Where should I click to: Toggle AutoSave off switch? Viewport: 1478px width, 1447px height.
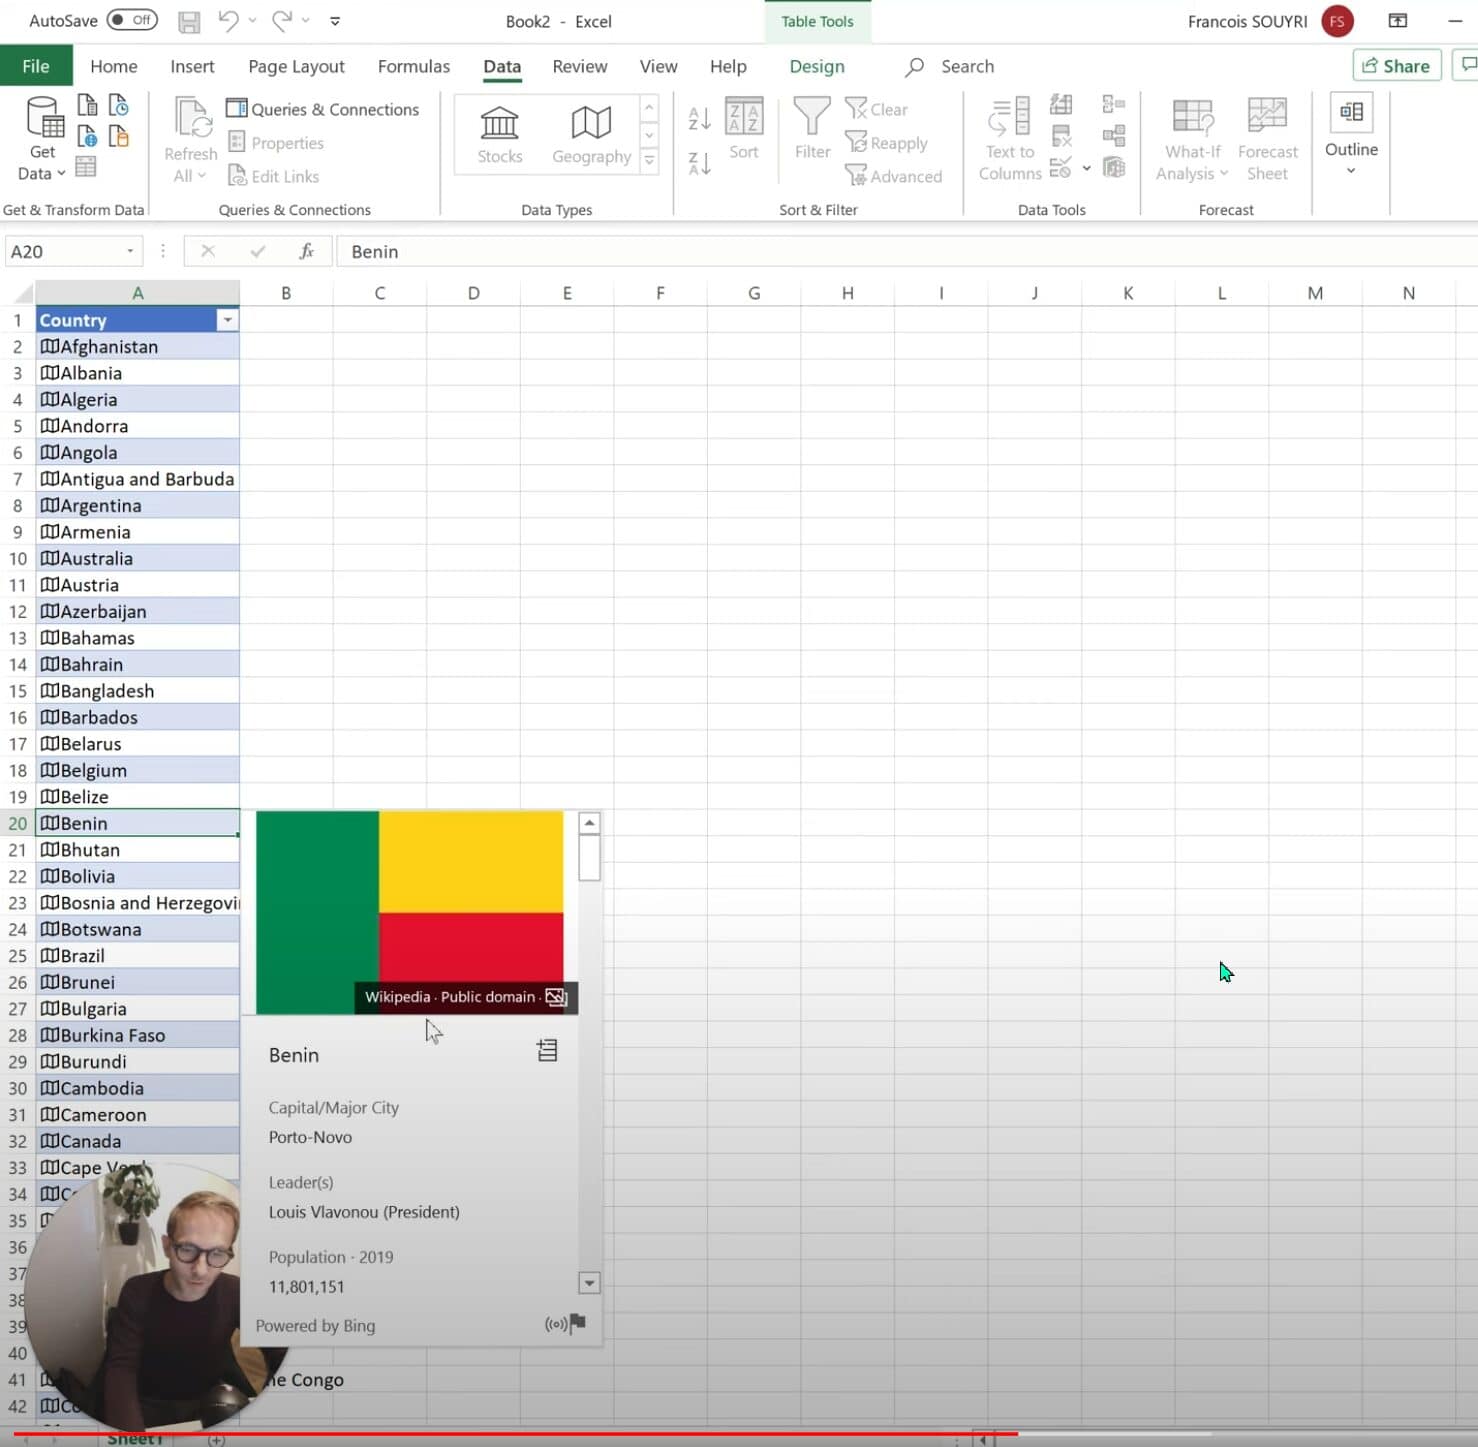[131, 20]
